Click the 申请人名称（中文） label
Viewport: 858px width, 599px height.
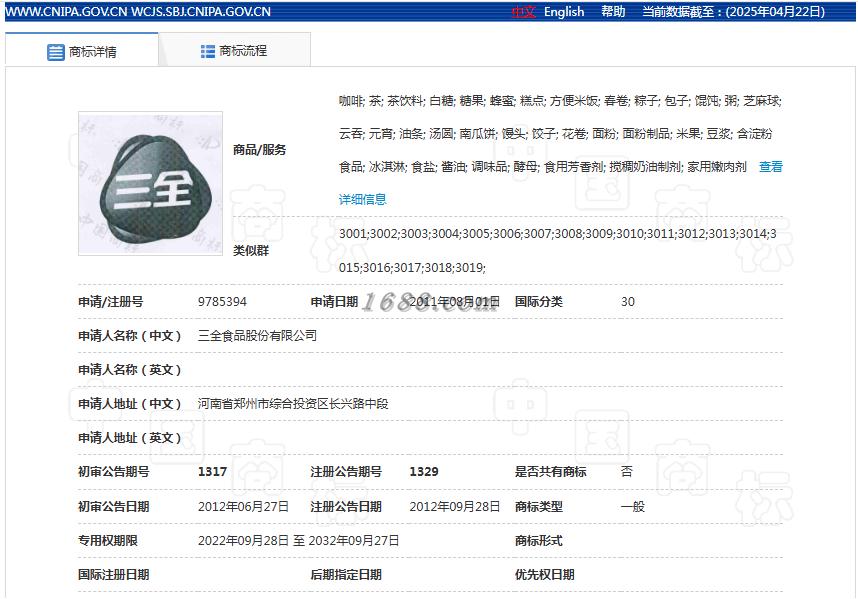(x=130, y=335)
